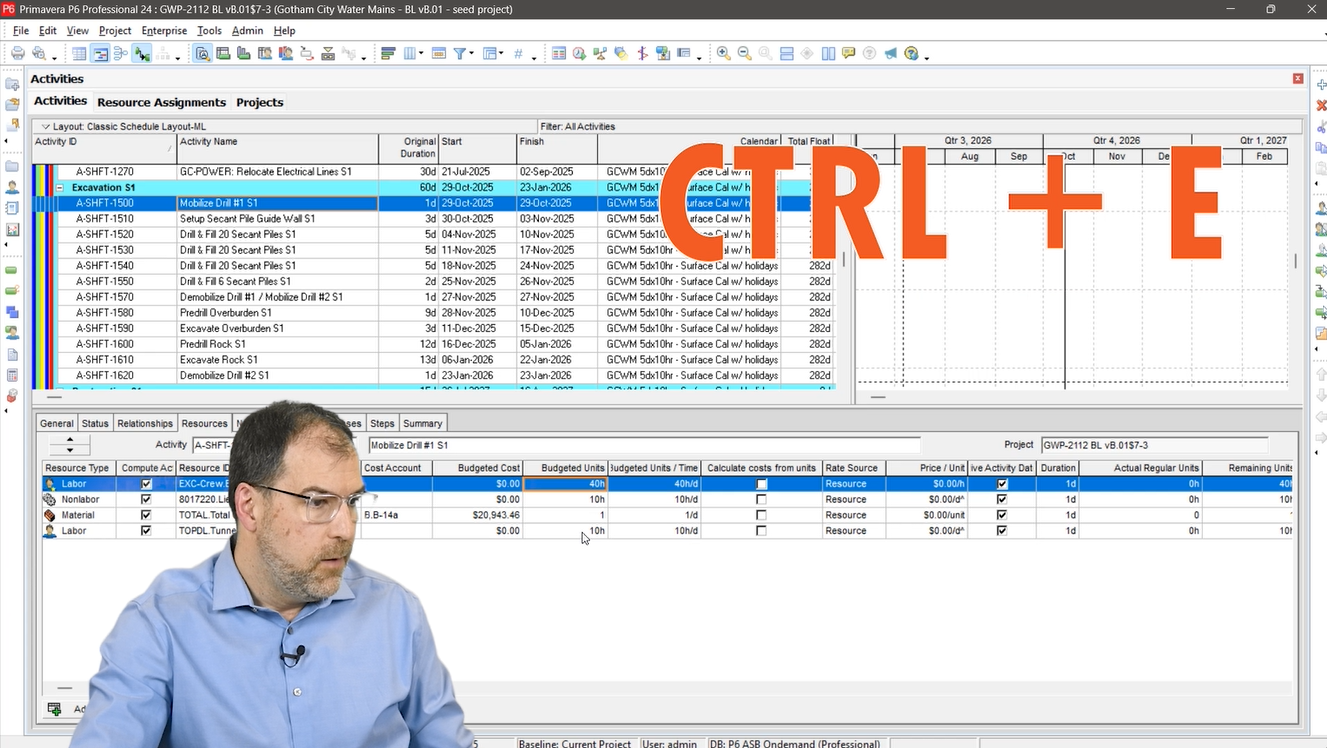Open the Help icon dropdown arrow
The width and height of the screenshot is (1327, 748).
pyautogui.click(x=926, y=56)
